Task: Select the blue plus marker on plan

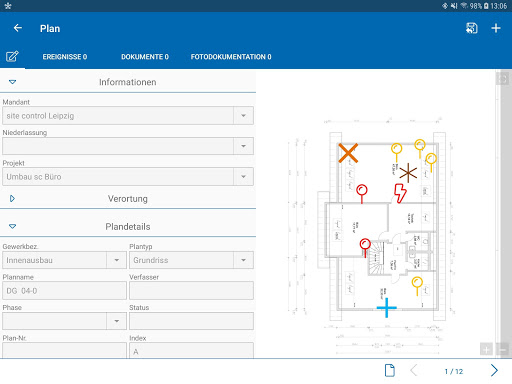Action: click(x=387, y=308)
